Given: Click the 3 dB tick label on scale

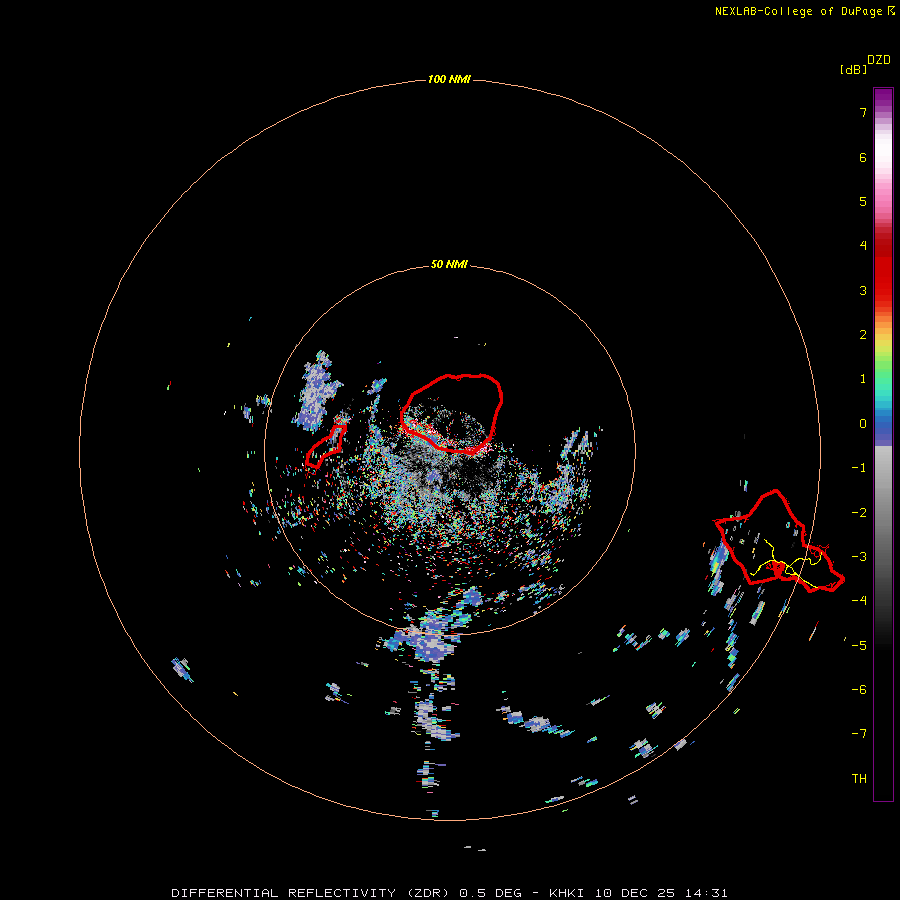Looking at the screenshot, I should click(x=863, y=290).
